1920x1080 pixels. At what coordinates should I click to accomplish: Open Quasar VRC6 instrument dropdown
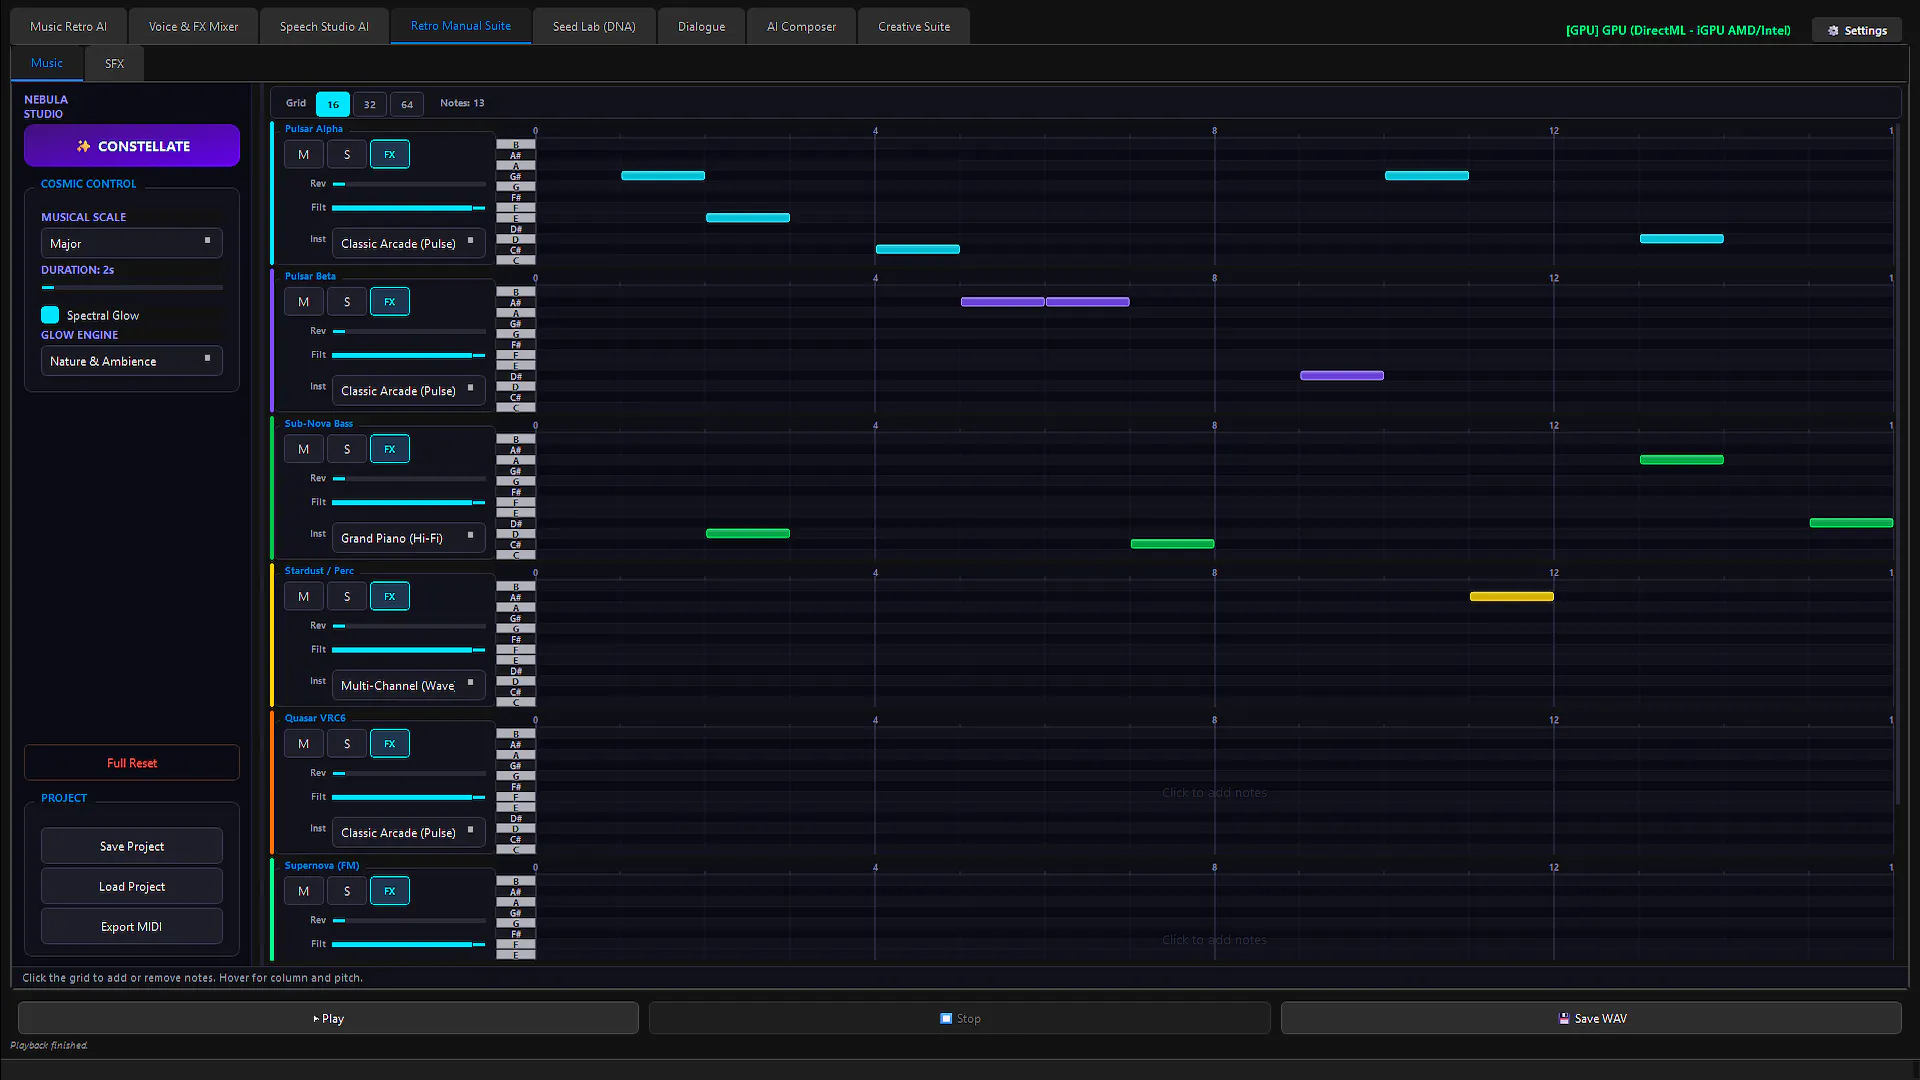[x=408, y=832]
